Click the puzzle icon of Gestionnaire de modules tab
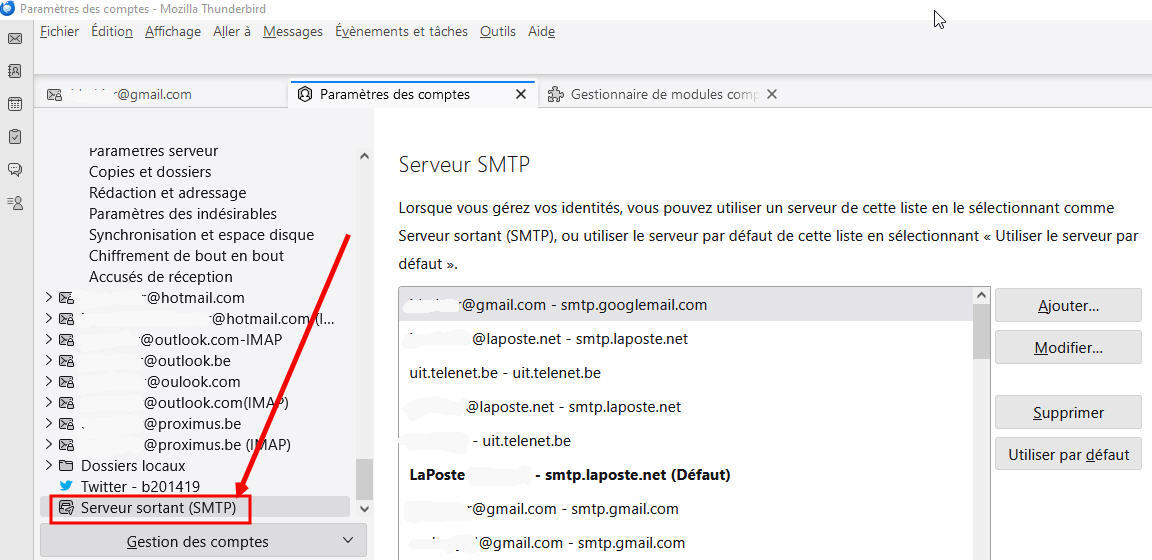 556,94
